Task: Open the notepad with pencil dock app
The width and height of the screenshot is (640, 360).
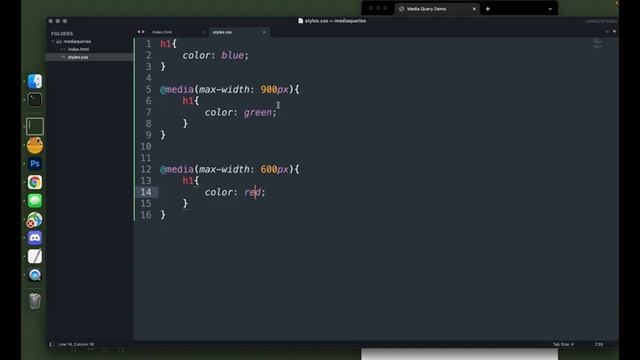Action: (x=35, y=256)
